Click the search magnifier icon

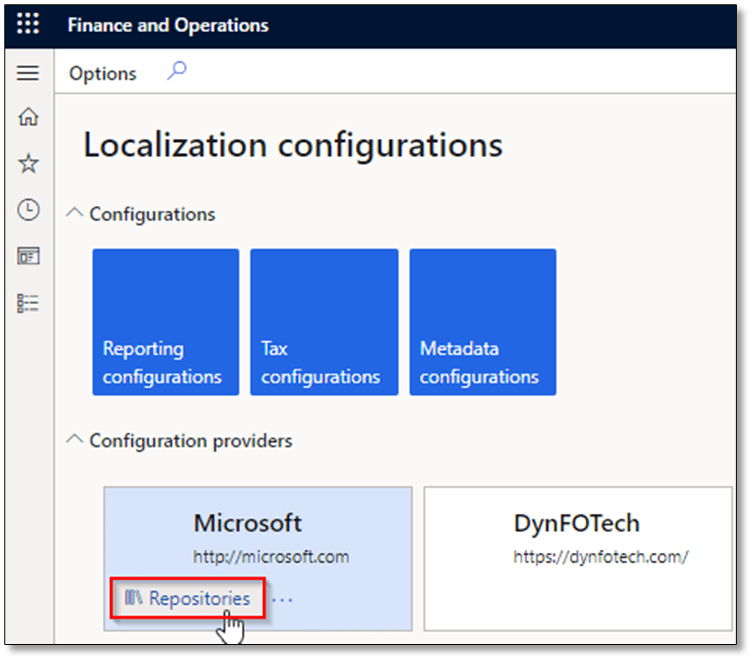pyautogui.click(x=176, y=71)
